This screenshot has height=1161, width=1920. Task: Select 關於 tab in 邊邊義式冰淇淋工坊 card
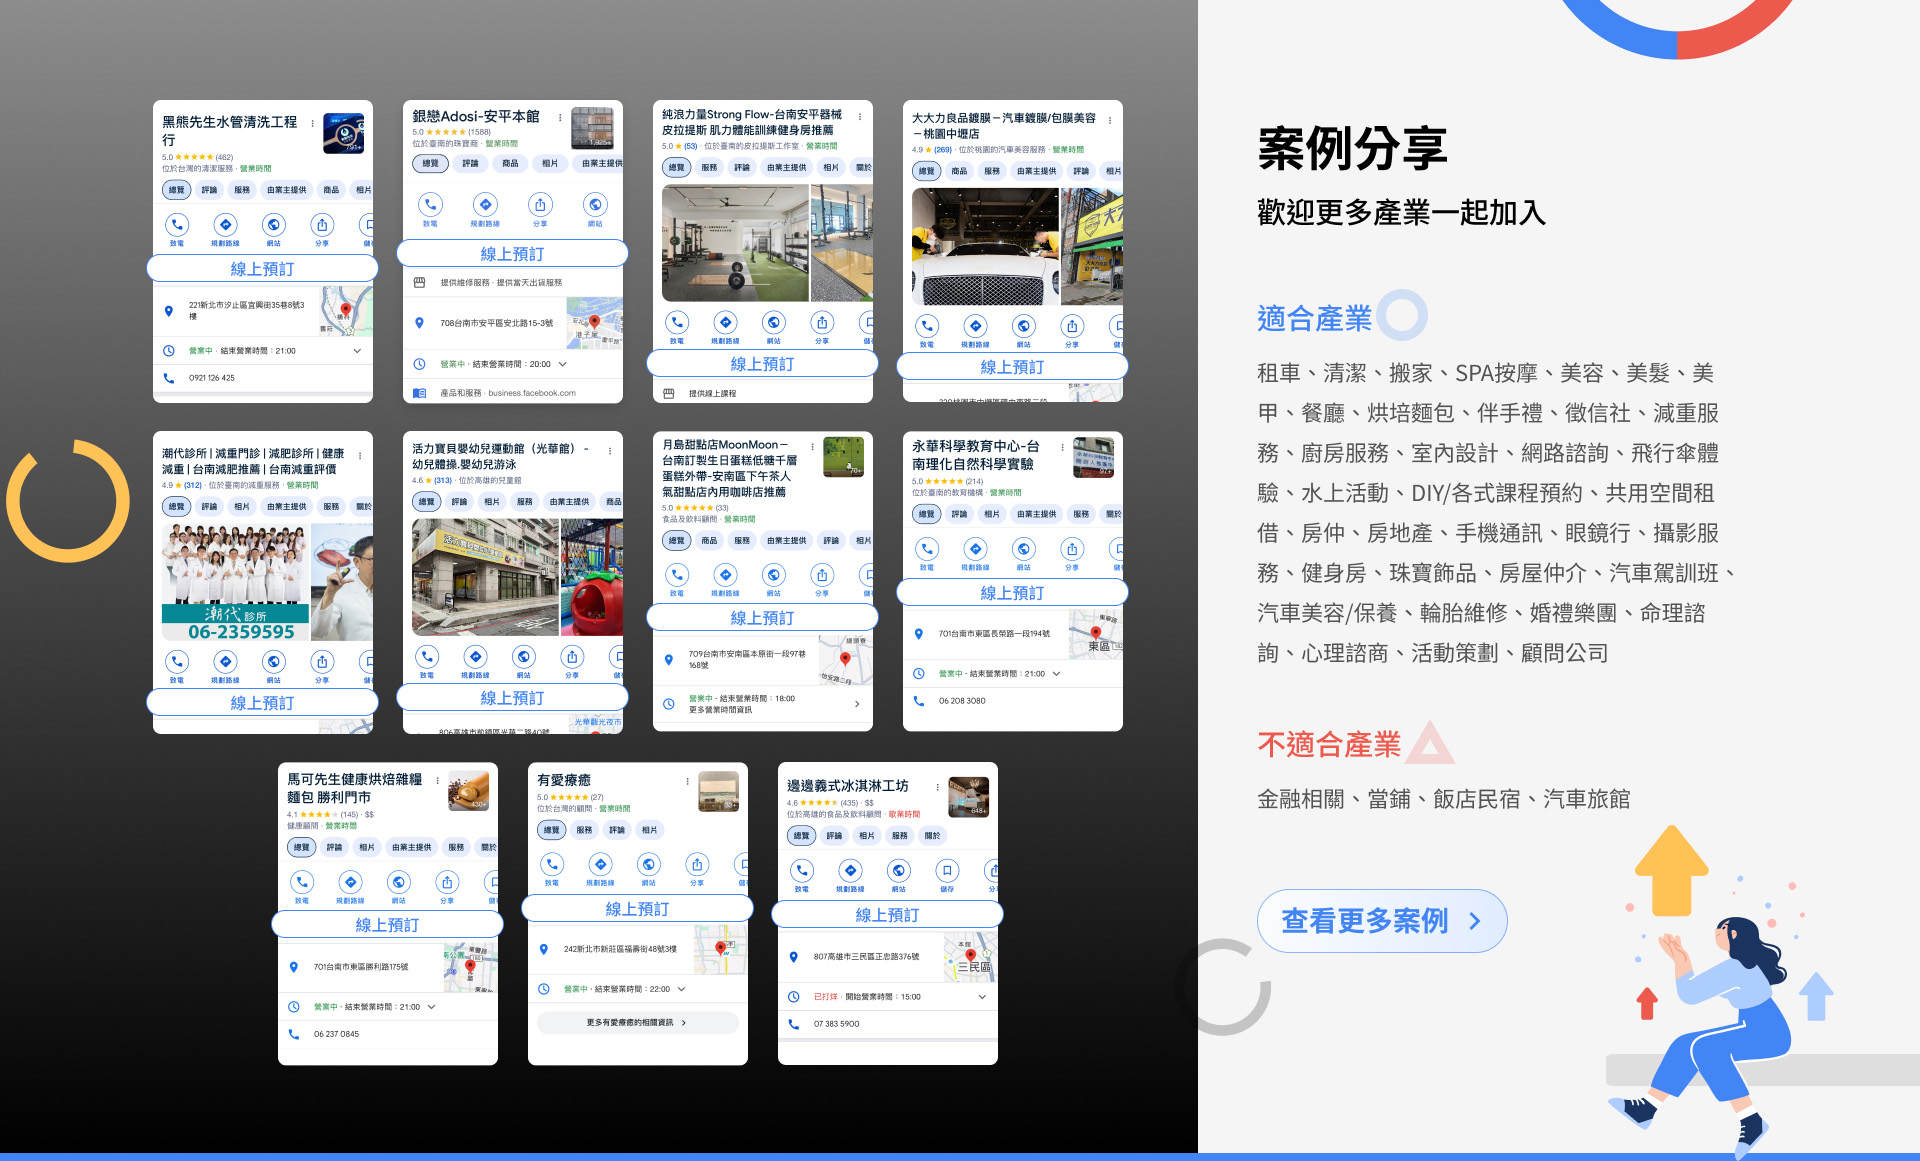[x=932, y=836]
